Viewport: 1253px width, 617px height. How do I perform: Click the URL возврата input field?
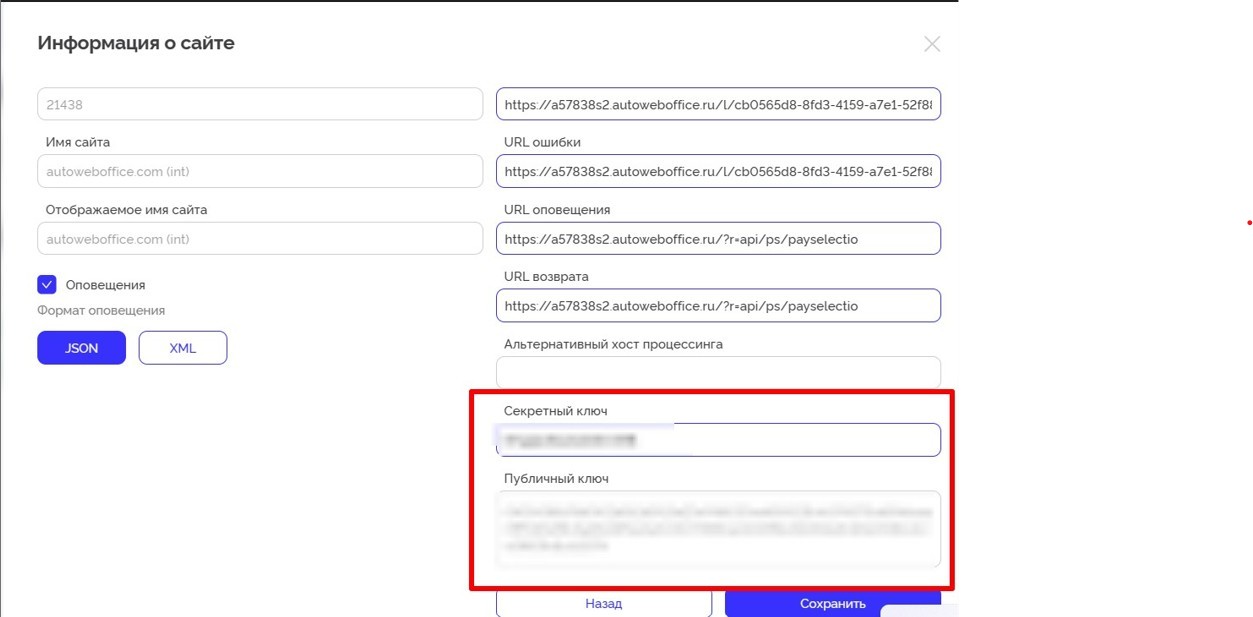(x=718, y=306)
